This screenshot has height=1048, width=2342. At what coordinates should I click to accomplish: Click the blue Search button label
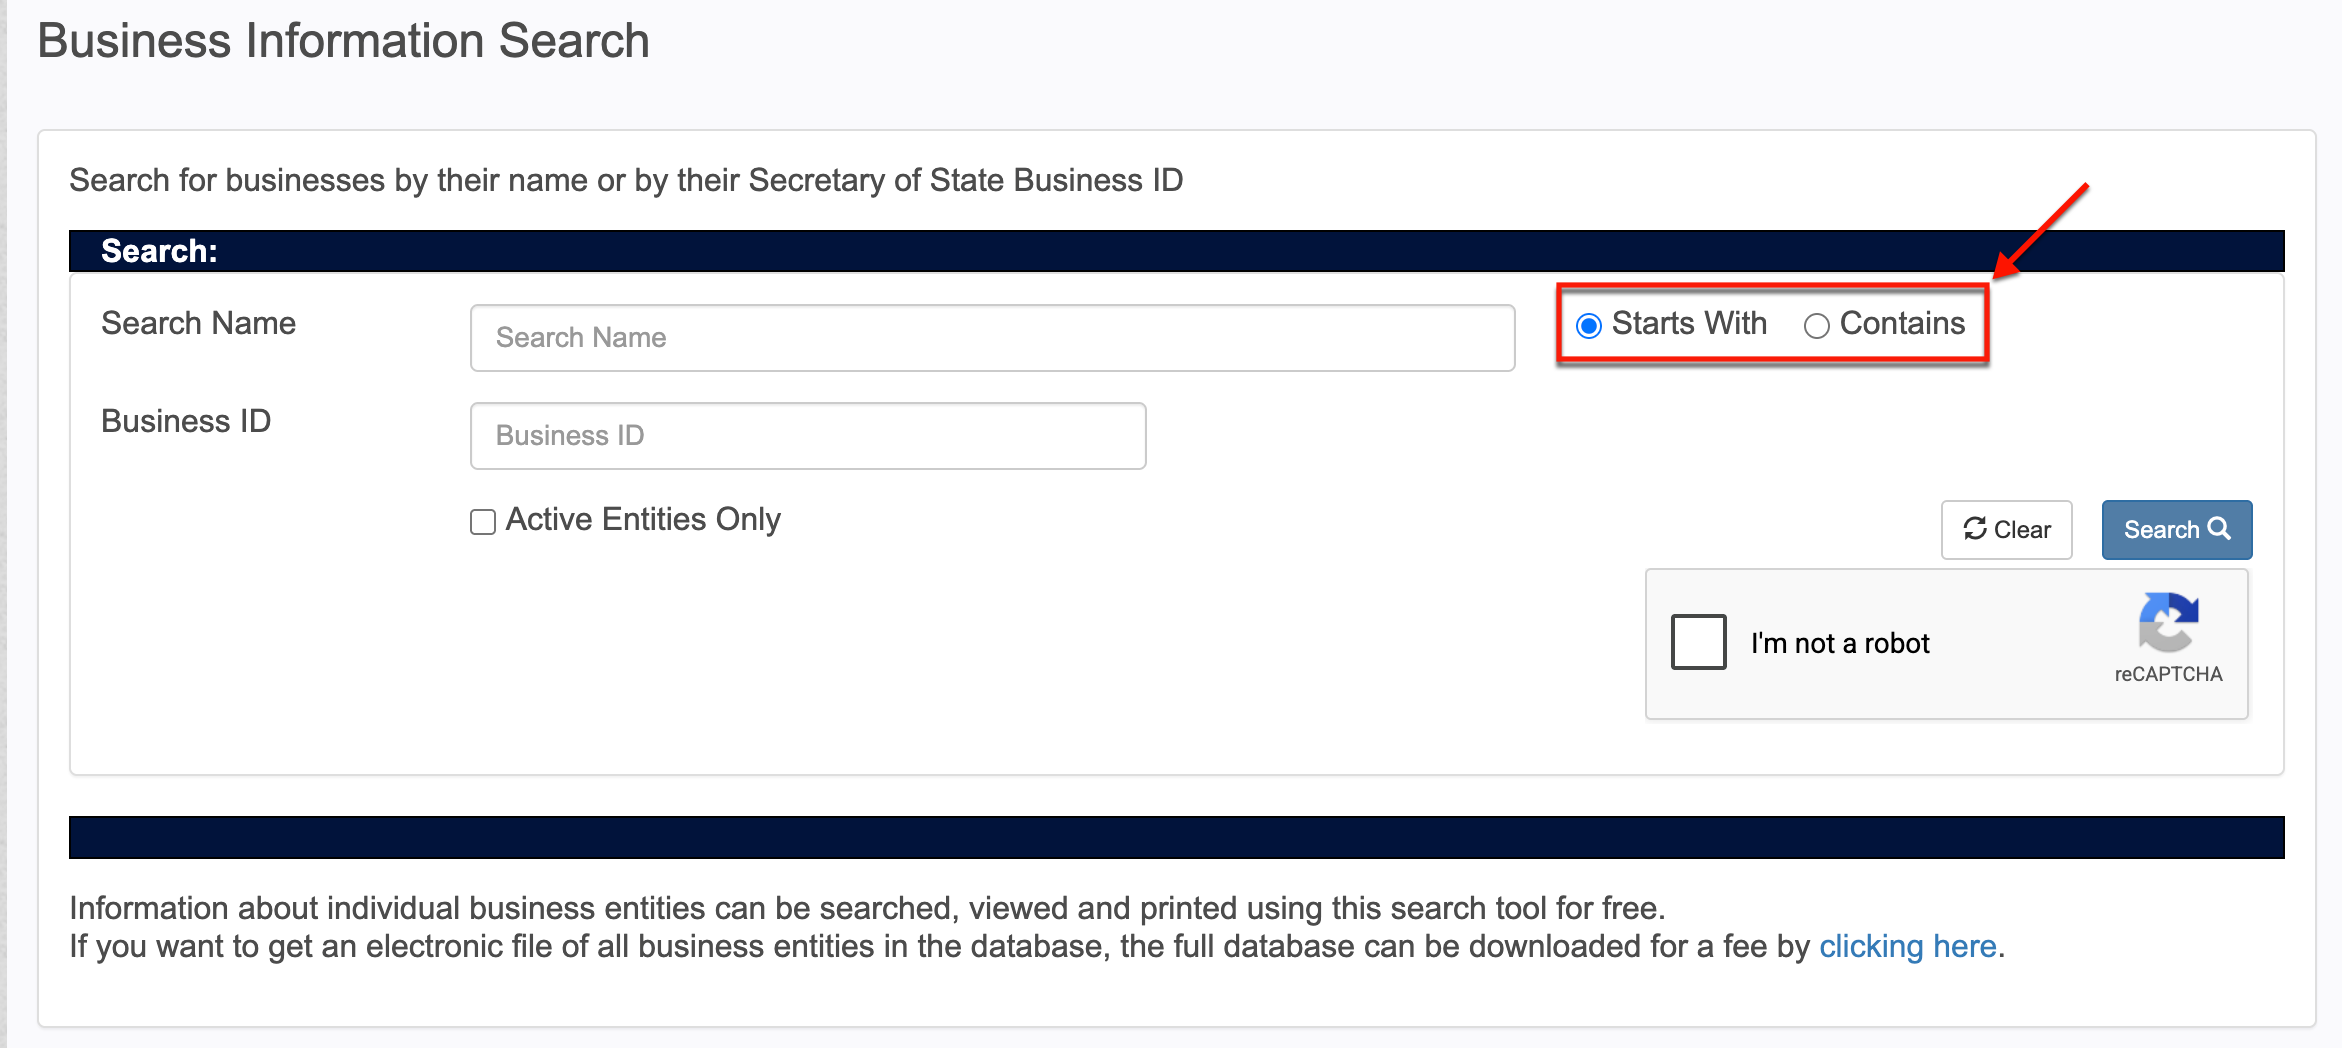[x=2161, y=530]
